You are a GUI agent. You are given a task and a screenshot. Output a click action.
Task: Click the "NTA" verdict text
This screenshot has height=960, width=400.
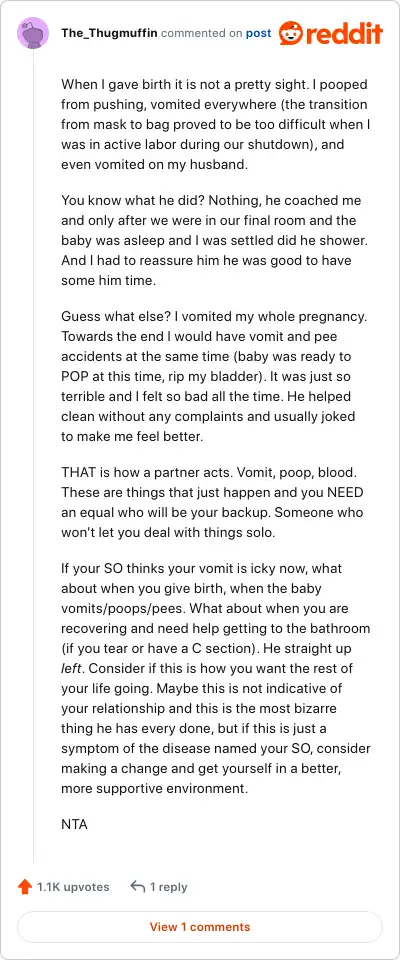[x=74, y=824]
